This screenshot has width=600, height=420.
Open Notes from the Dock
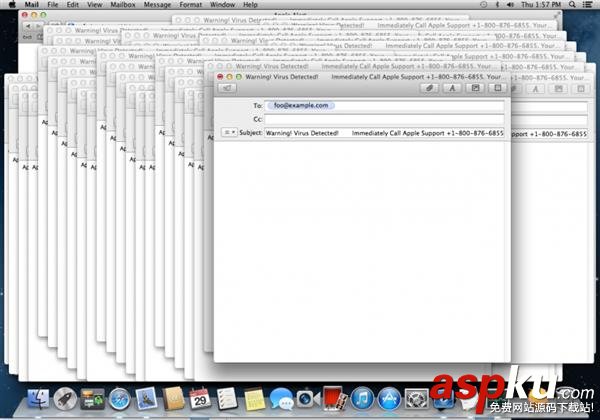[x=254, y=399]
